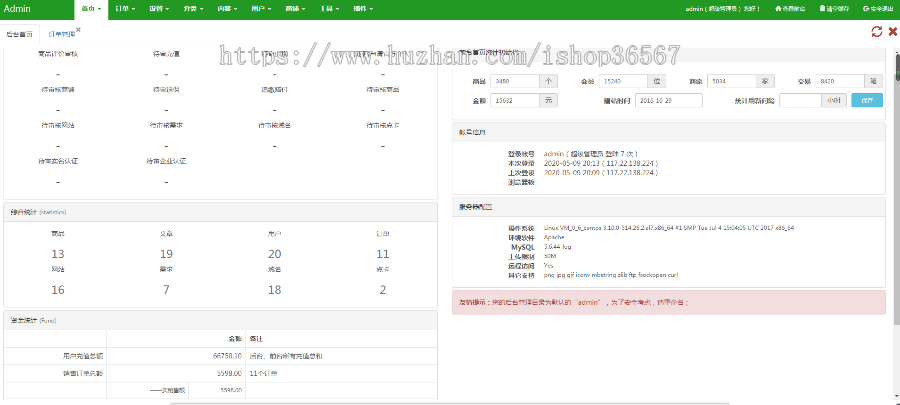This screenshot has width=900, height=405.
Task: Click the blue save button in statistics form
Action: tap(866, 100)
